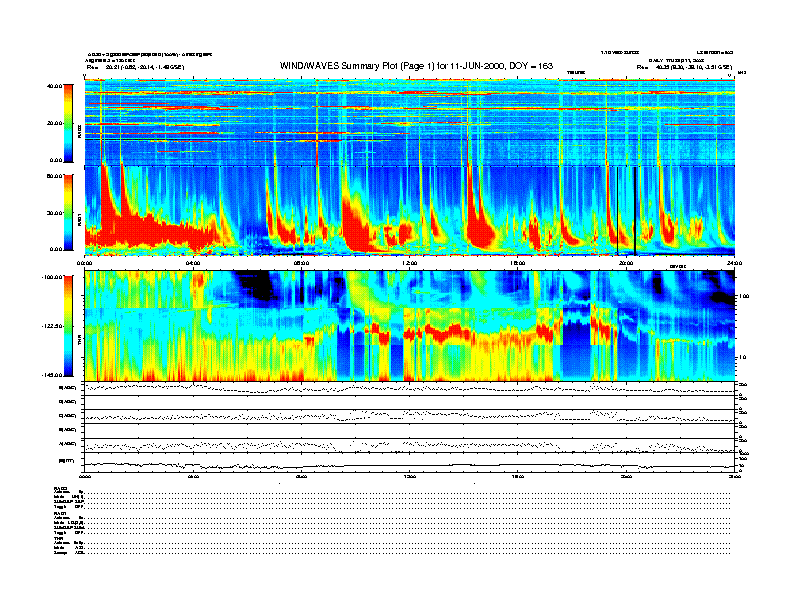This screenshot has width=792, height=612.
Task: Click the first dotted line plot below TNR
Action: (410, 388)
